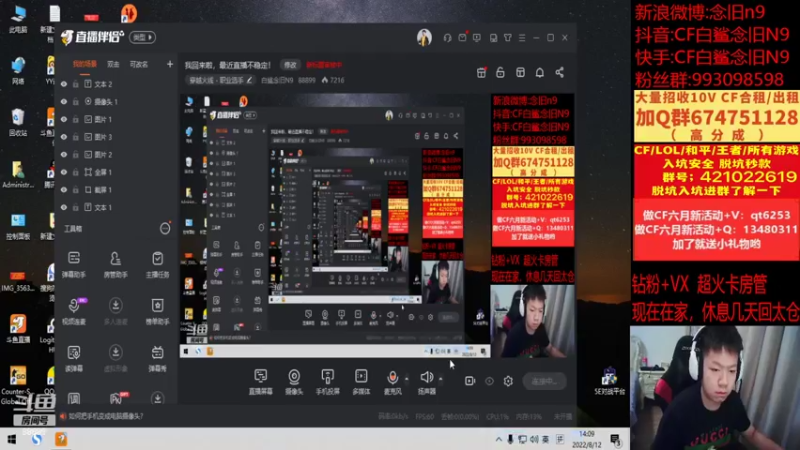This screenshot has height=450, width=800.
Task: Hide the 全屏 1 source
Action: tap(64, 172)
